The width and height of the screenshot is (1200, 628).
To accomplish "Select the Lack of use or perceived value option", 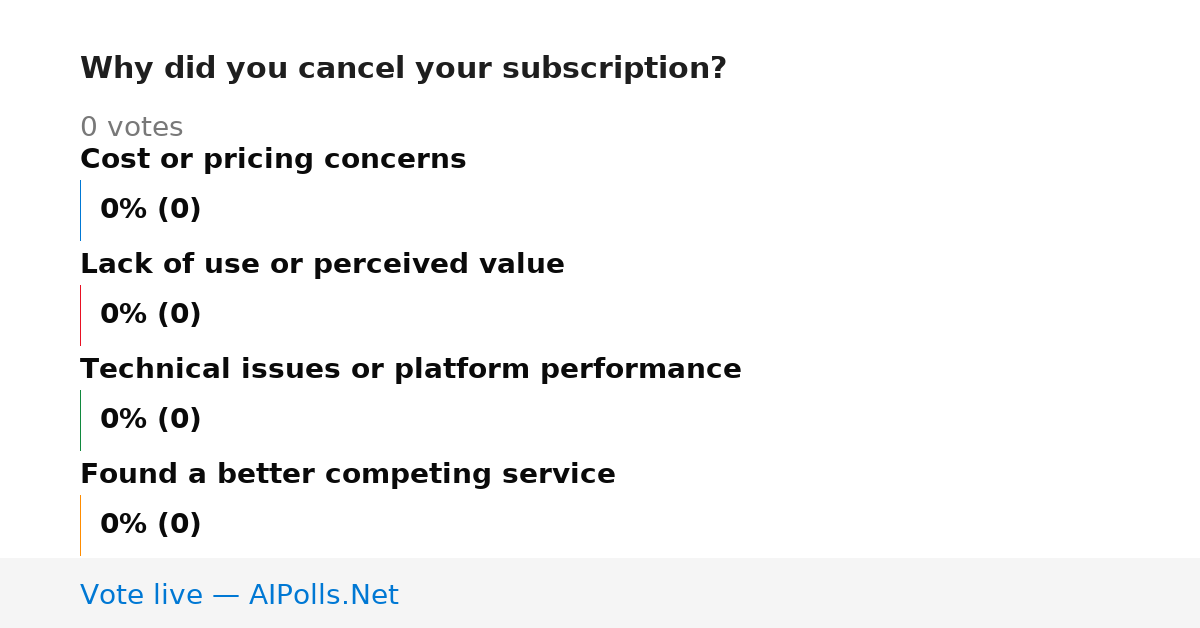I will tap(322, 264).
